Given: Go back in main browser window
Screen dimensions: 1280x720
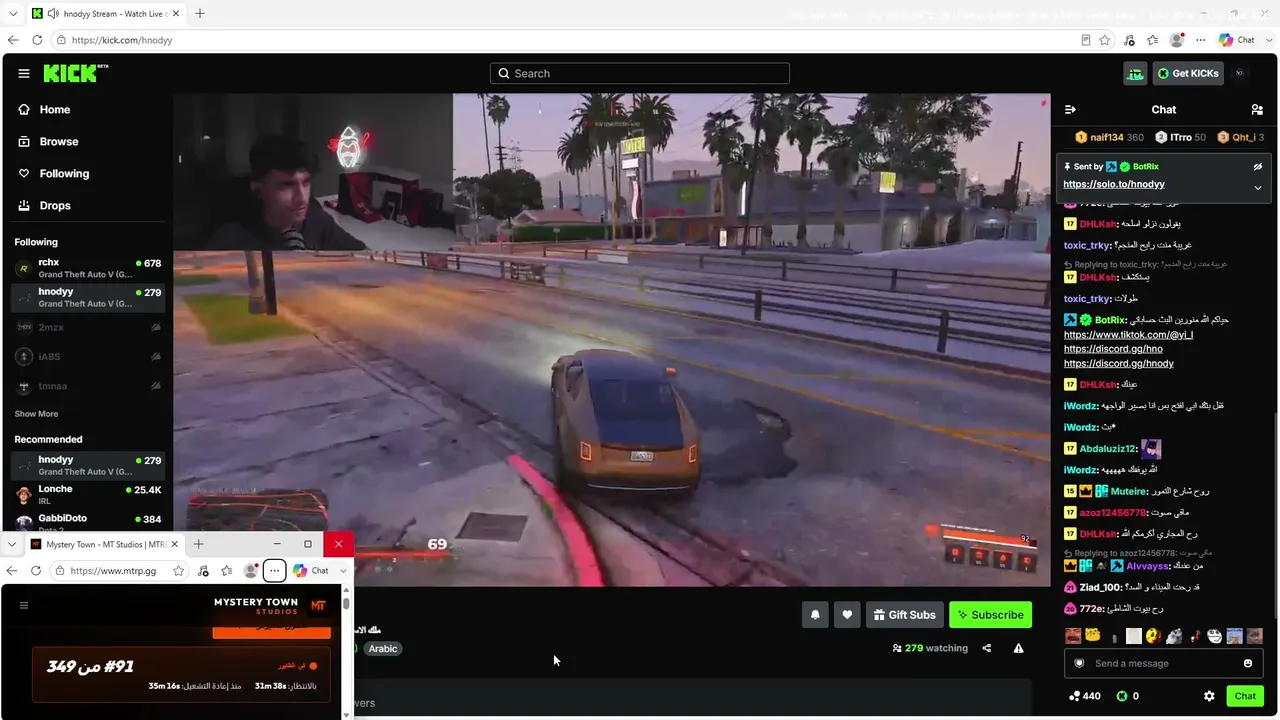Looking at the screenshot, I should pyautogui.click(x=13, y=40).
